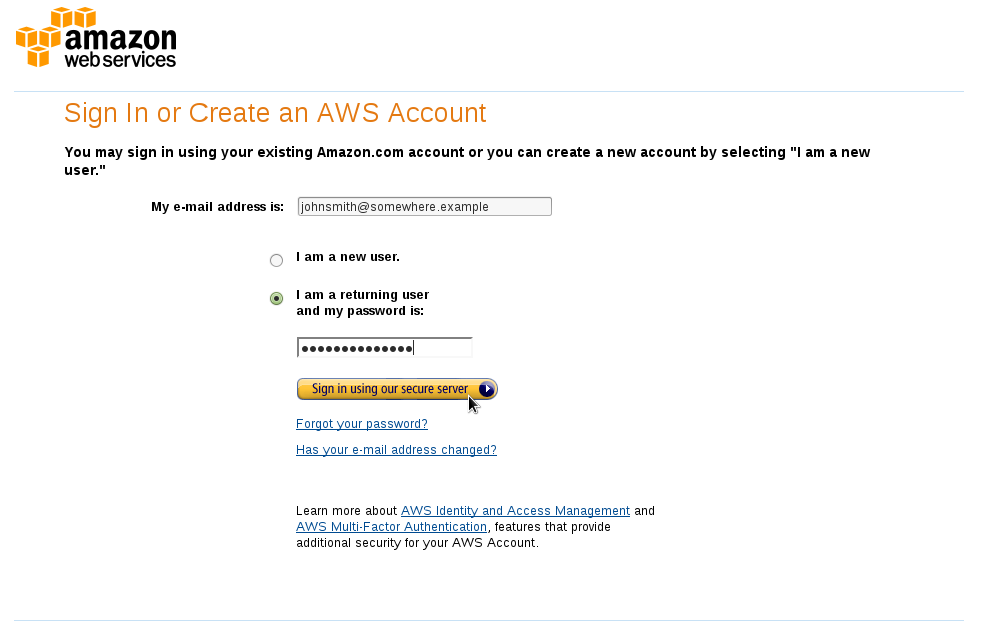Screen dimensions: 985x636
Task: Click the round arrow icon on the sign-in button
Action: point(486,389)
